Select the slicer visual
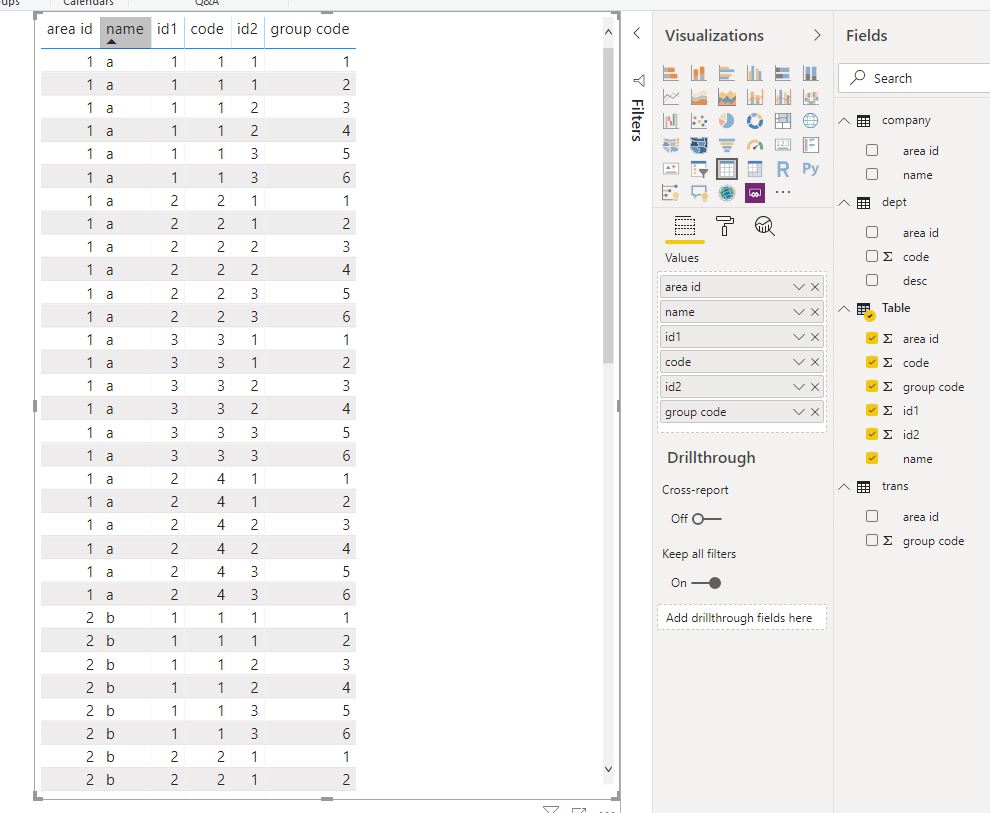Viewport: 990px width, 813px height. click(x=698, y=169)
